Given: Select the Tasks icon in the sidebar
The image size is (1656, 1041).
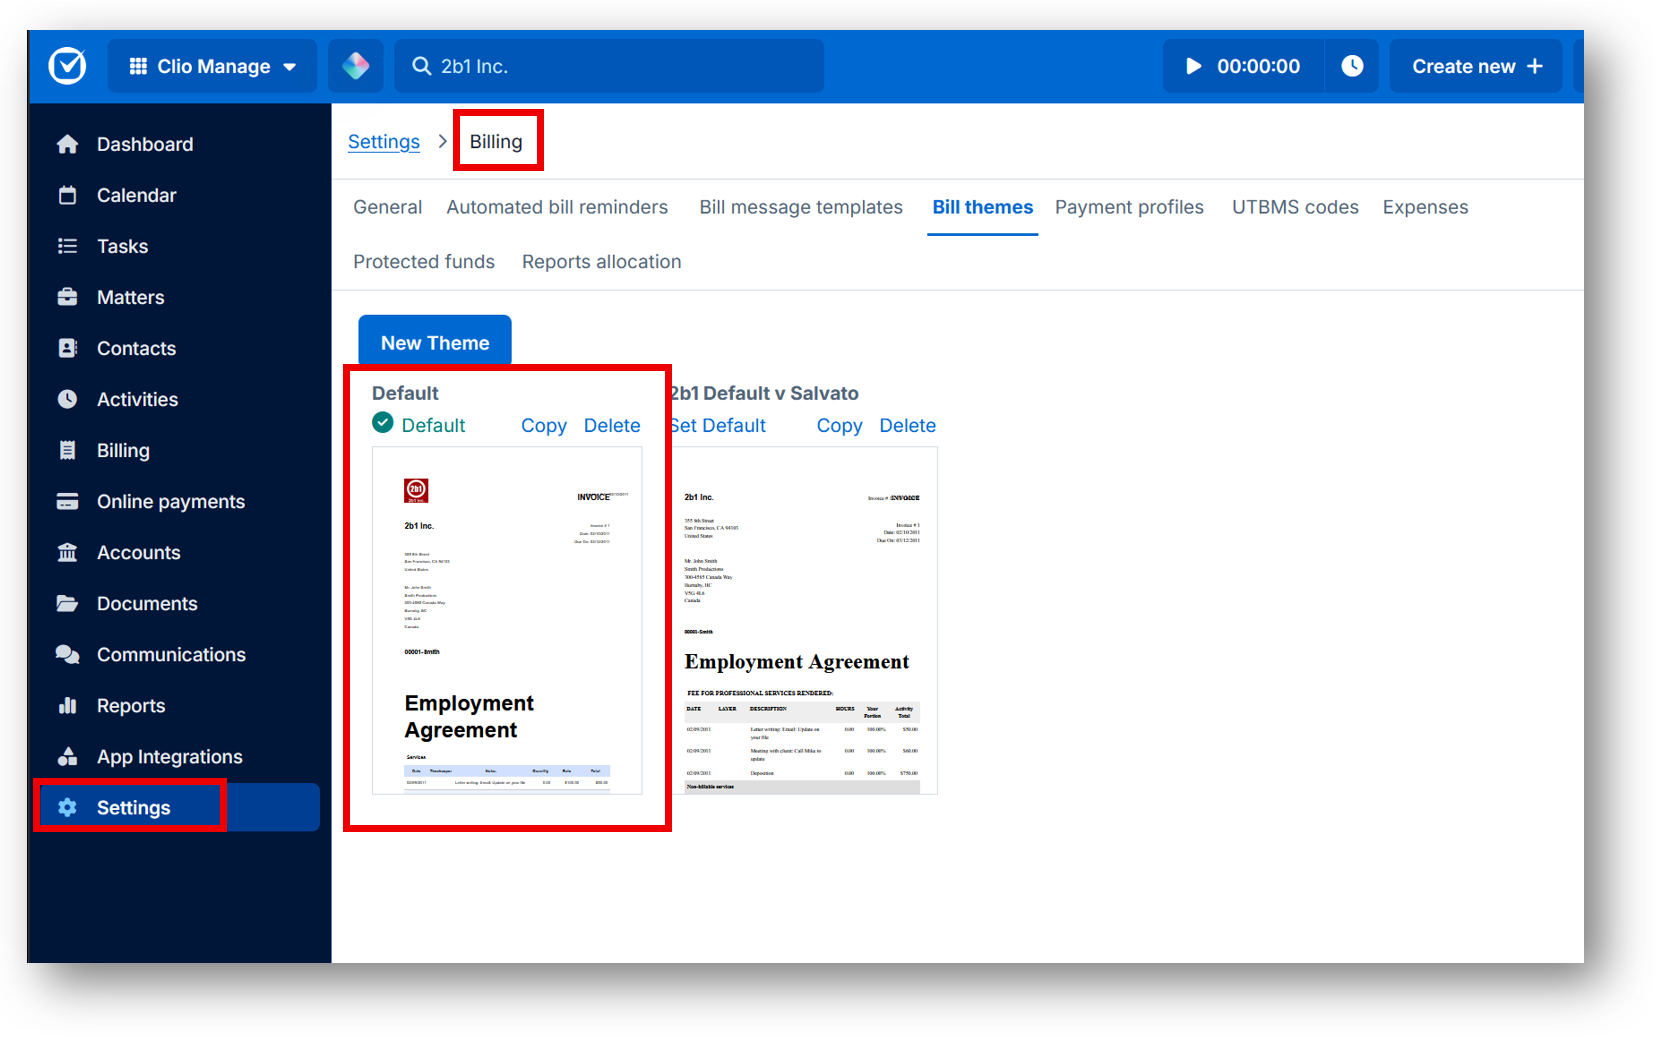Looking at the screenshot, I should 67,246.
